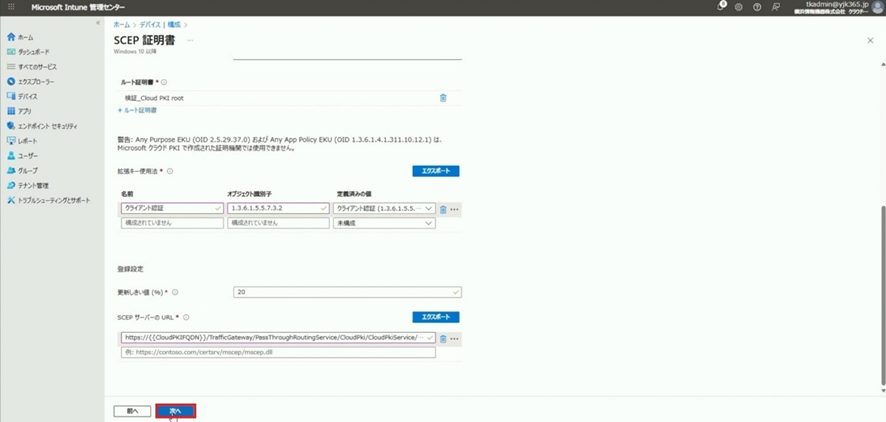Click the + ルート証明書 link
This screenshot has width=886, height=422.
(x=137, y=110)
